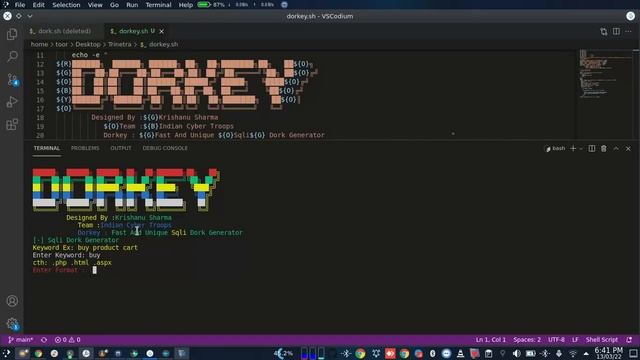640x360 pixels.
Task: Click the Open Changes icon in editor toolbar
Action: [604, 31]
